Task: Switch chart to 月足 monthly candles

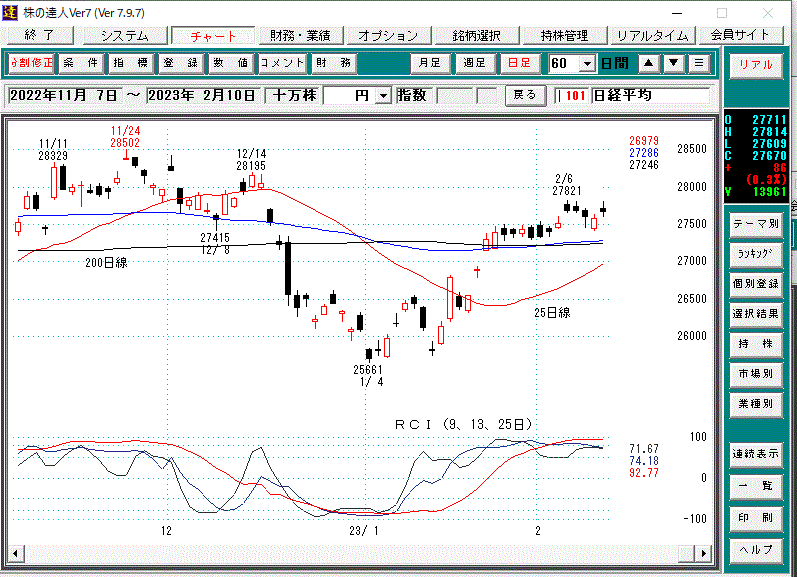Action: tap(429, 63)
